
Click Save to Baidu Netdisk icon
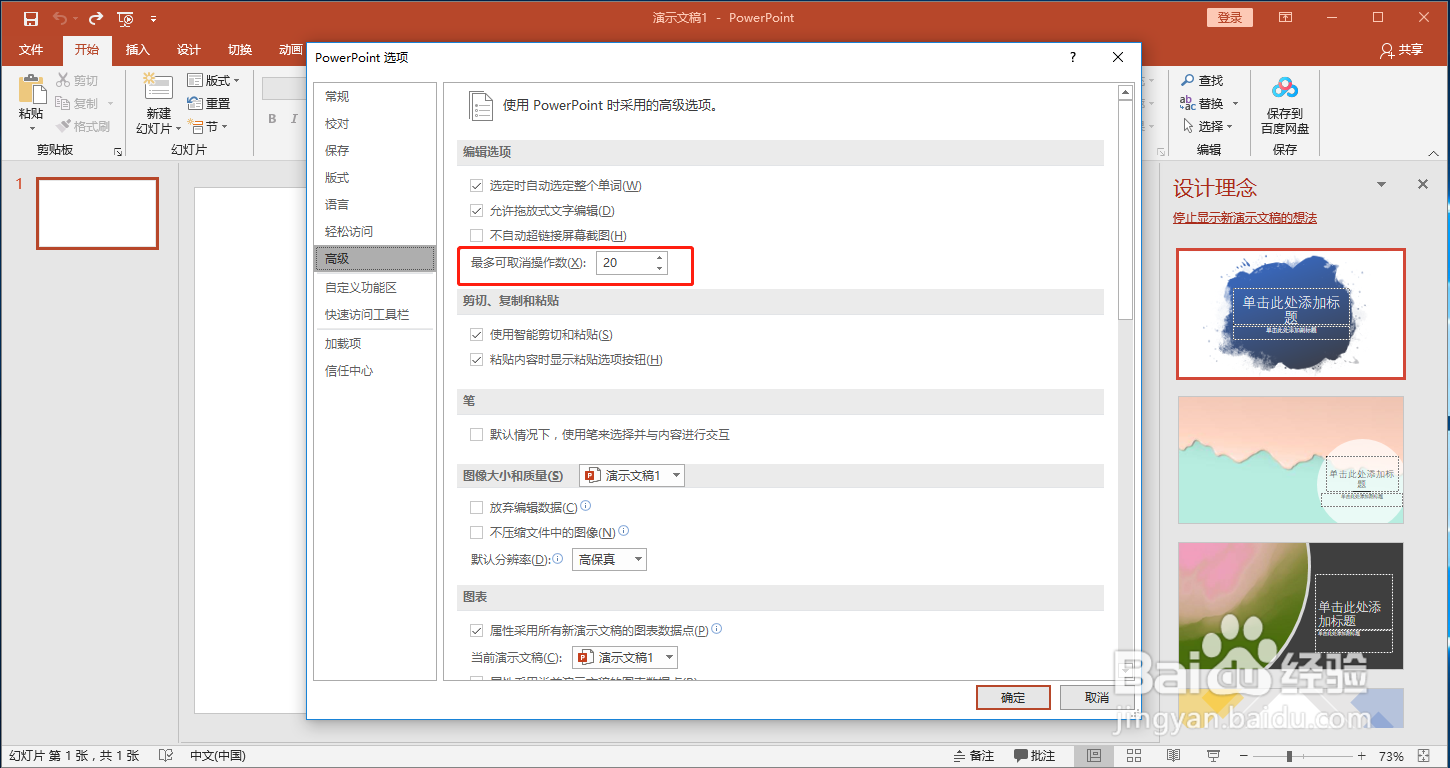pos(1285,90)
